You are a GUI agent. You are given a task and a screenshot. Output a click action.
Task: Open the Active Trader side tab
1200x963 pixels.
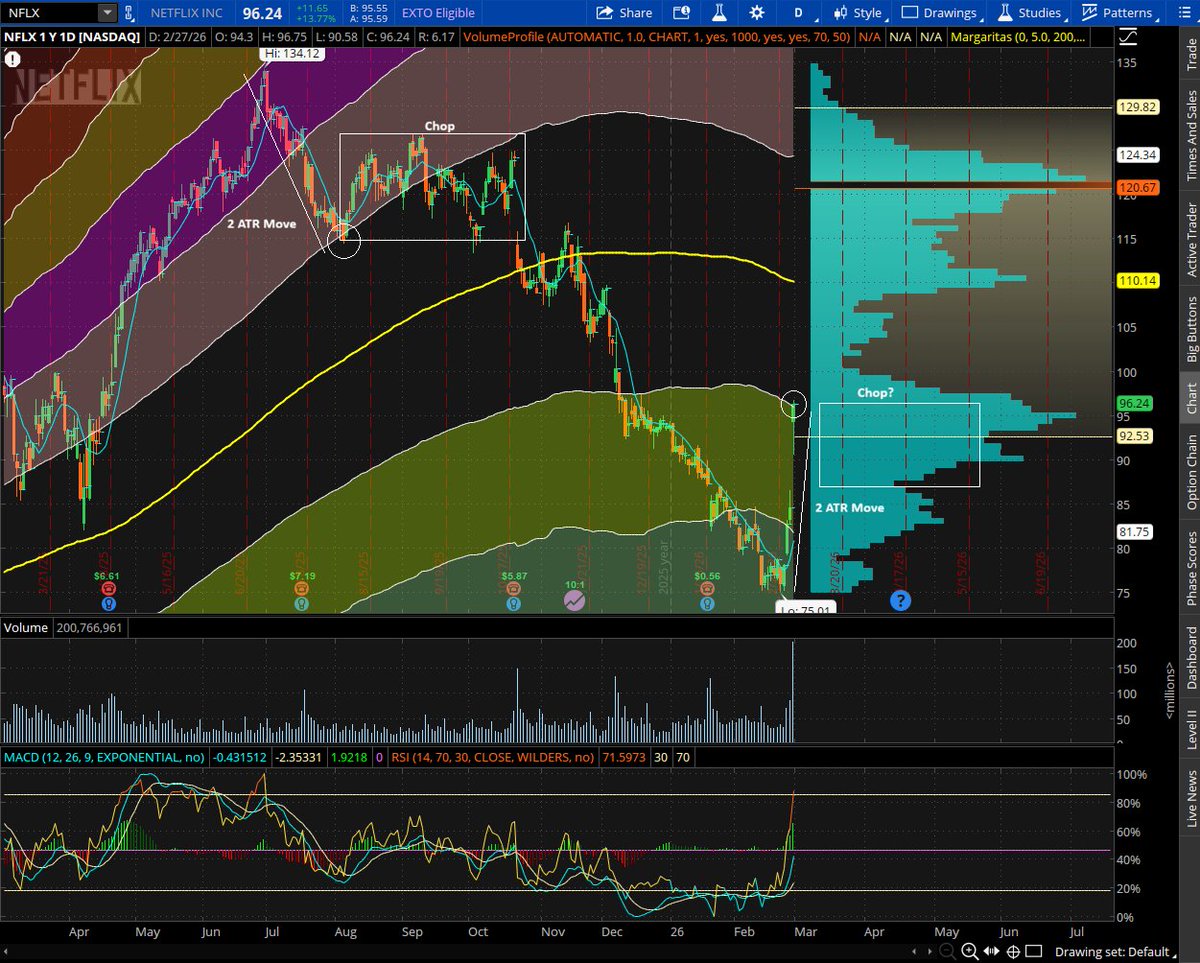coord(1190,239)
